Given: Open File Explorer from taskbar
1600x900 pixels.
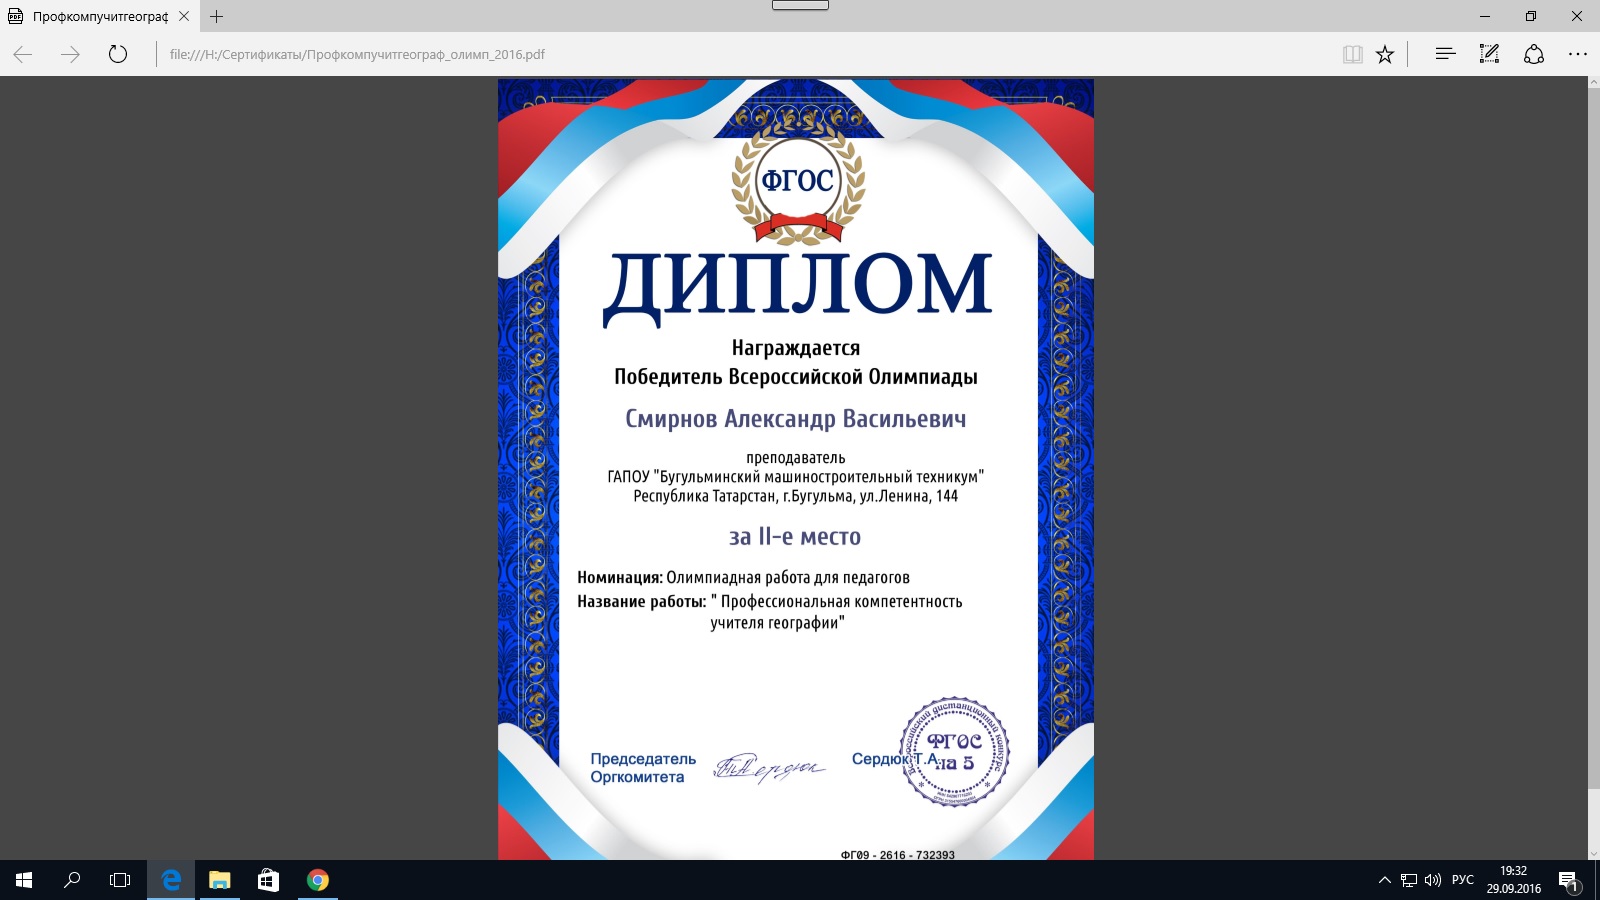Looking at the screenshot, I should [x=219, y=880].
